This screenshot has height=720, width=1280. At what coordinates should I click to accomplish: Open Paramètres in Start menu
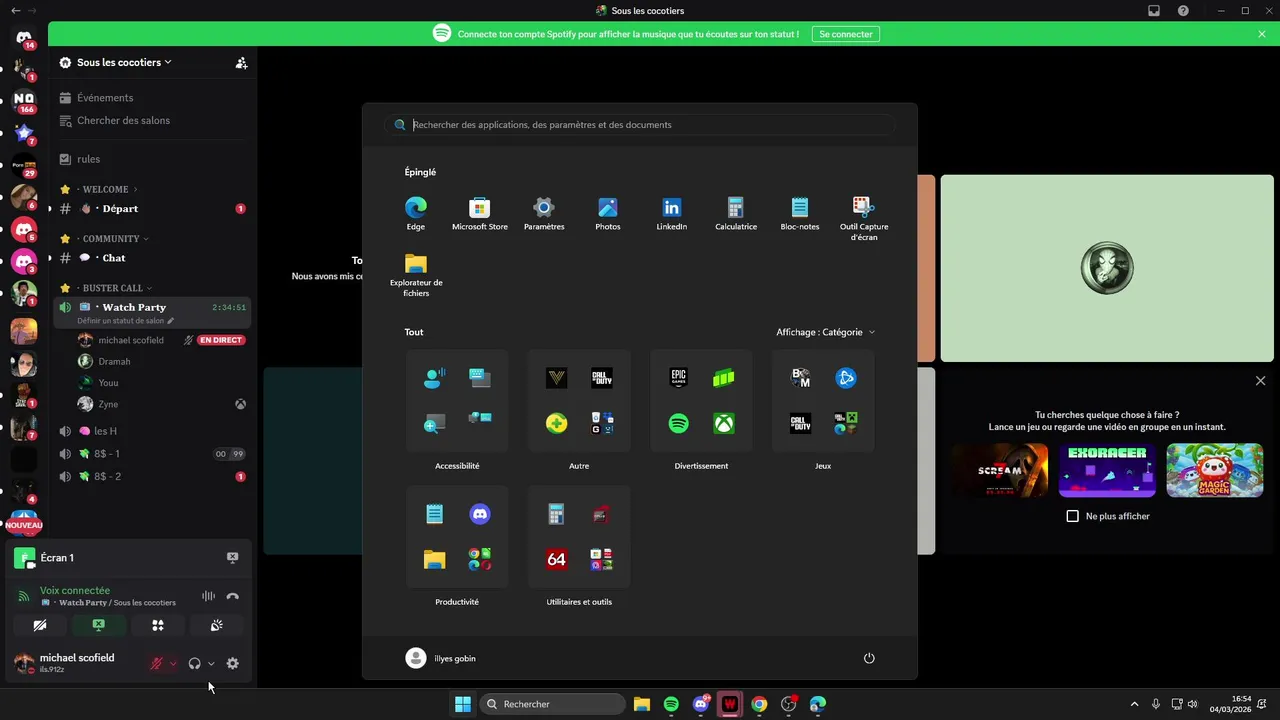[544, 213]
